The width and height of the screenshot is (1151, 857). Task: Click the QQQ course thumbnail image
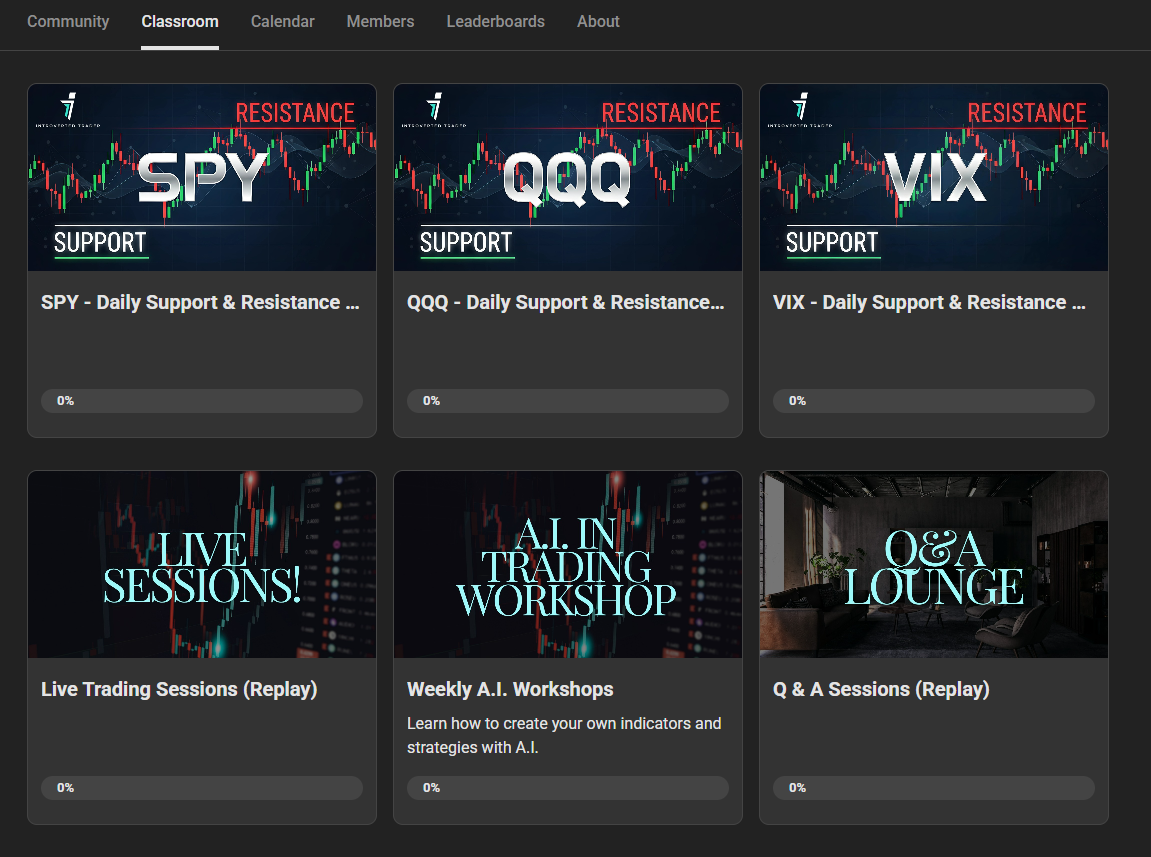pyautogui.click(x=568, y=177)
